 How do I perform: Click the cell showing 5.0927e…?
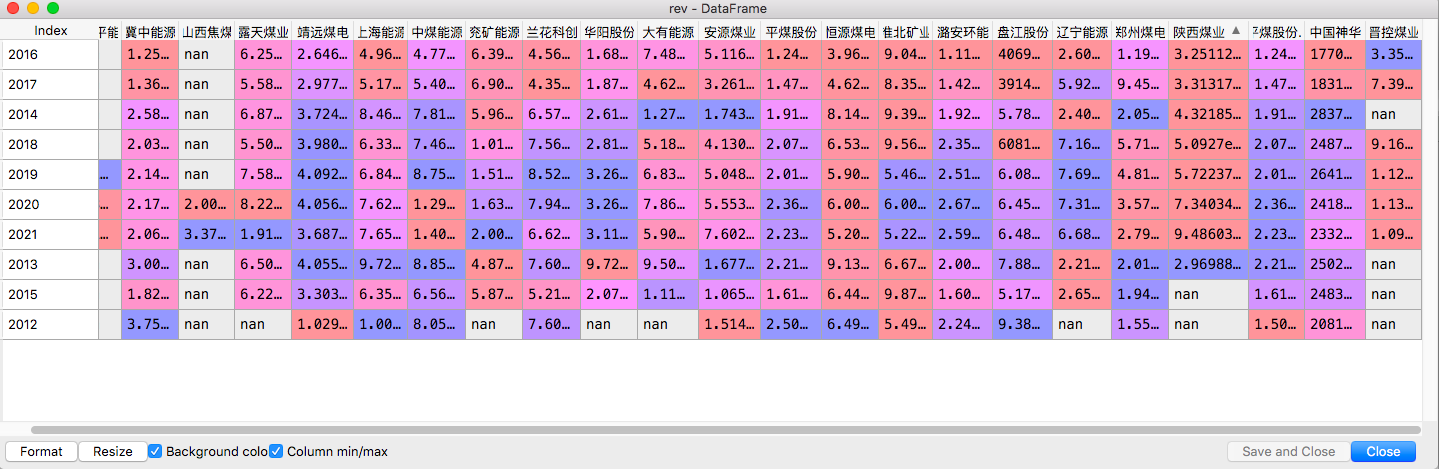[x=1208, y=144]
